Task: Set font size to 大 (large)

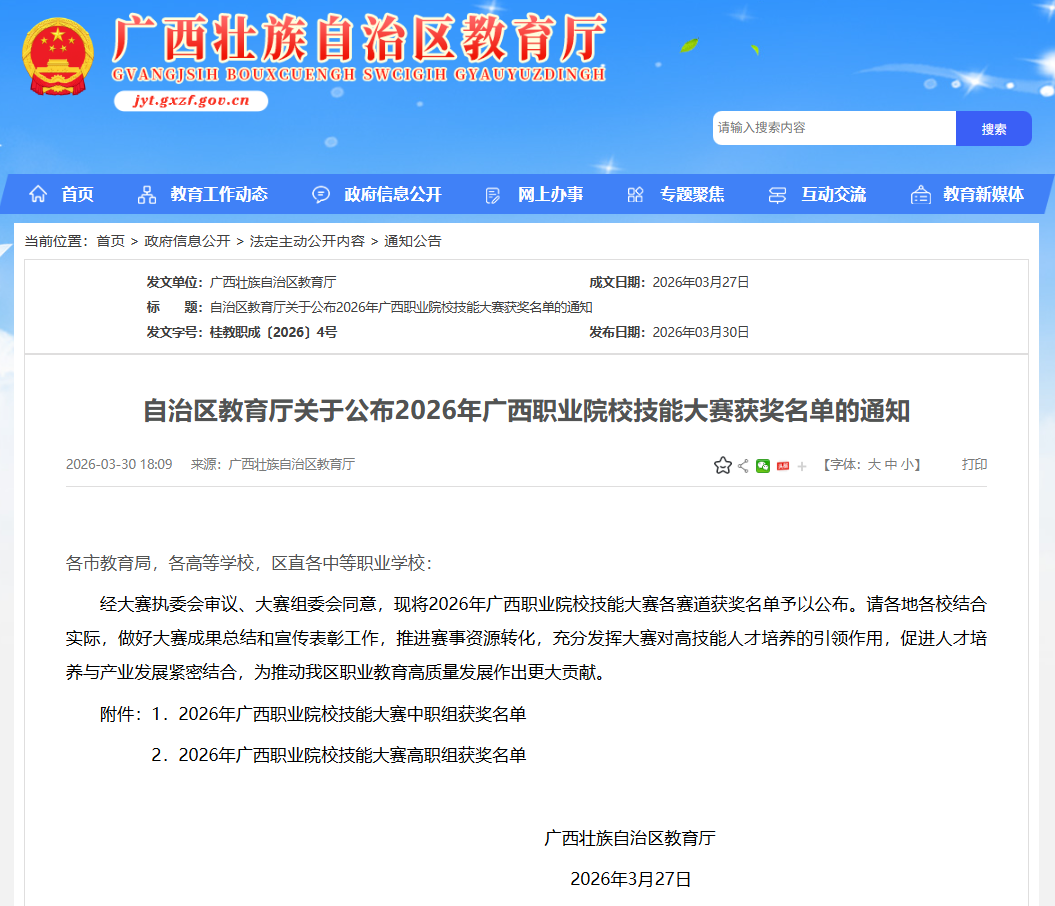Action: pos(873,464)
